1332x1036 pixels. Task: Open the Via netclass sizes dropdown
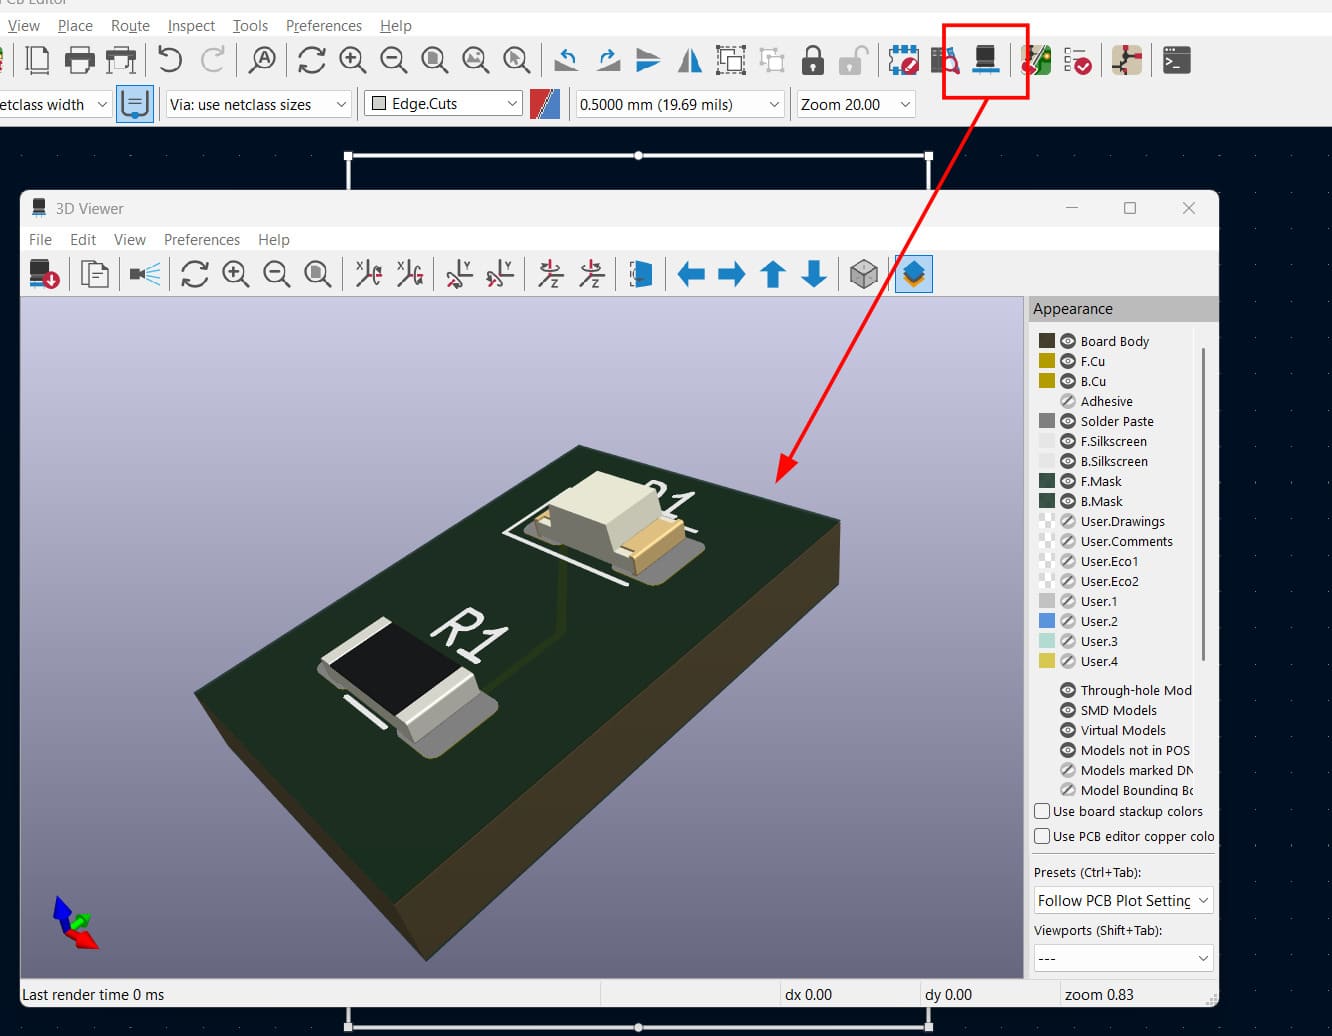tap(257, 103)
